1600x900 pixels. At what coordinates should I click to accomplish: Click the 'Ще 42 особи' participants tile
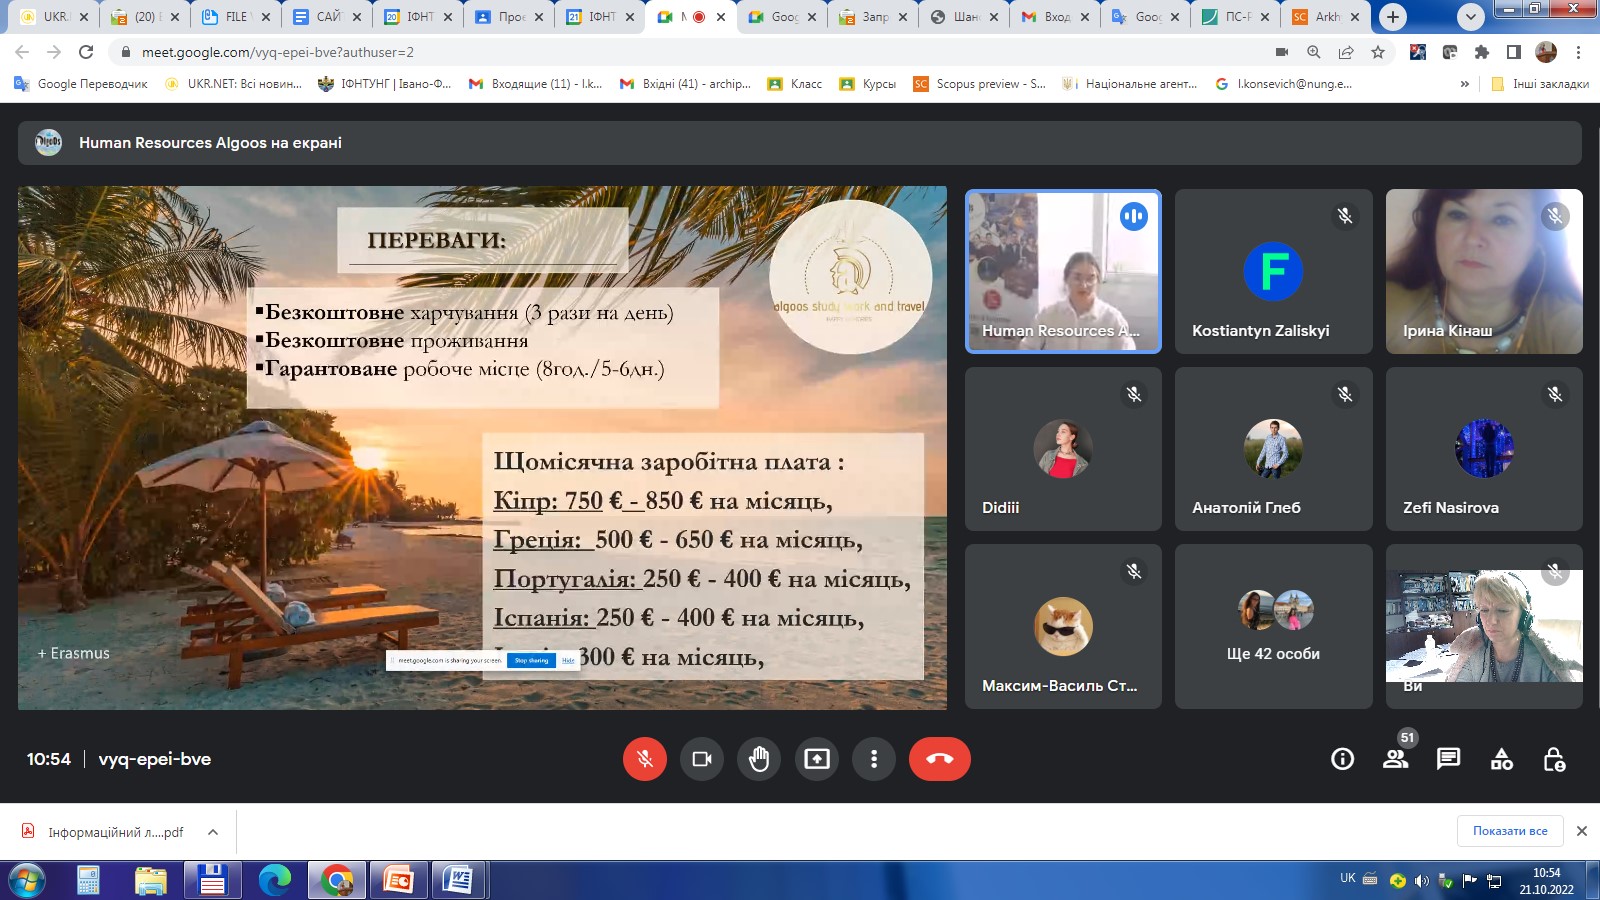1273,626
